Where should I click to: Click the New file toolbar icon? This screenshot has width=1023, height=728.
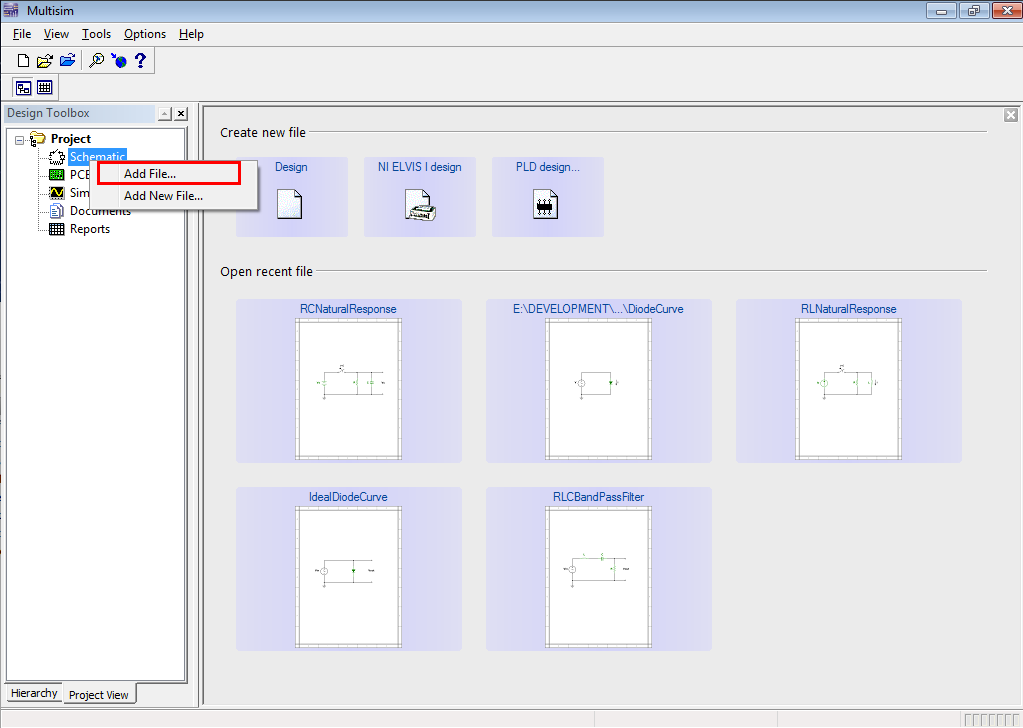(23, 61)
